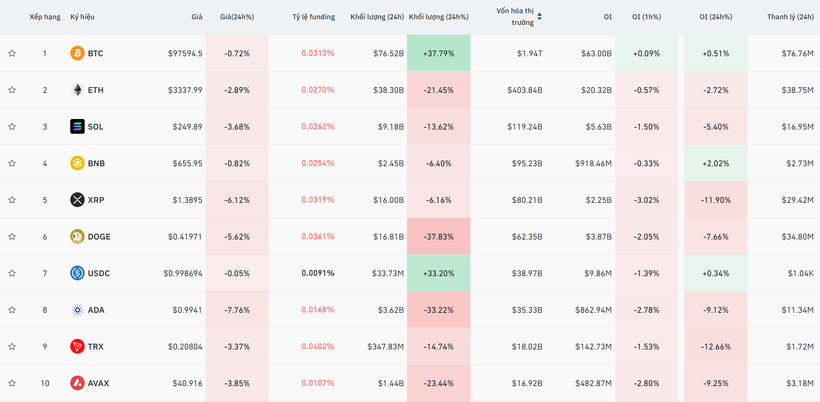Click the TRX coin icon
820x402 pixels.
[77, 347]
